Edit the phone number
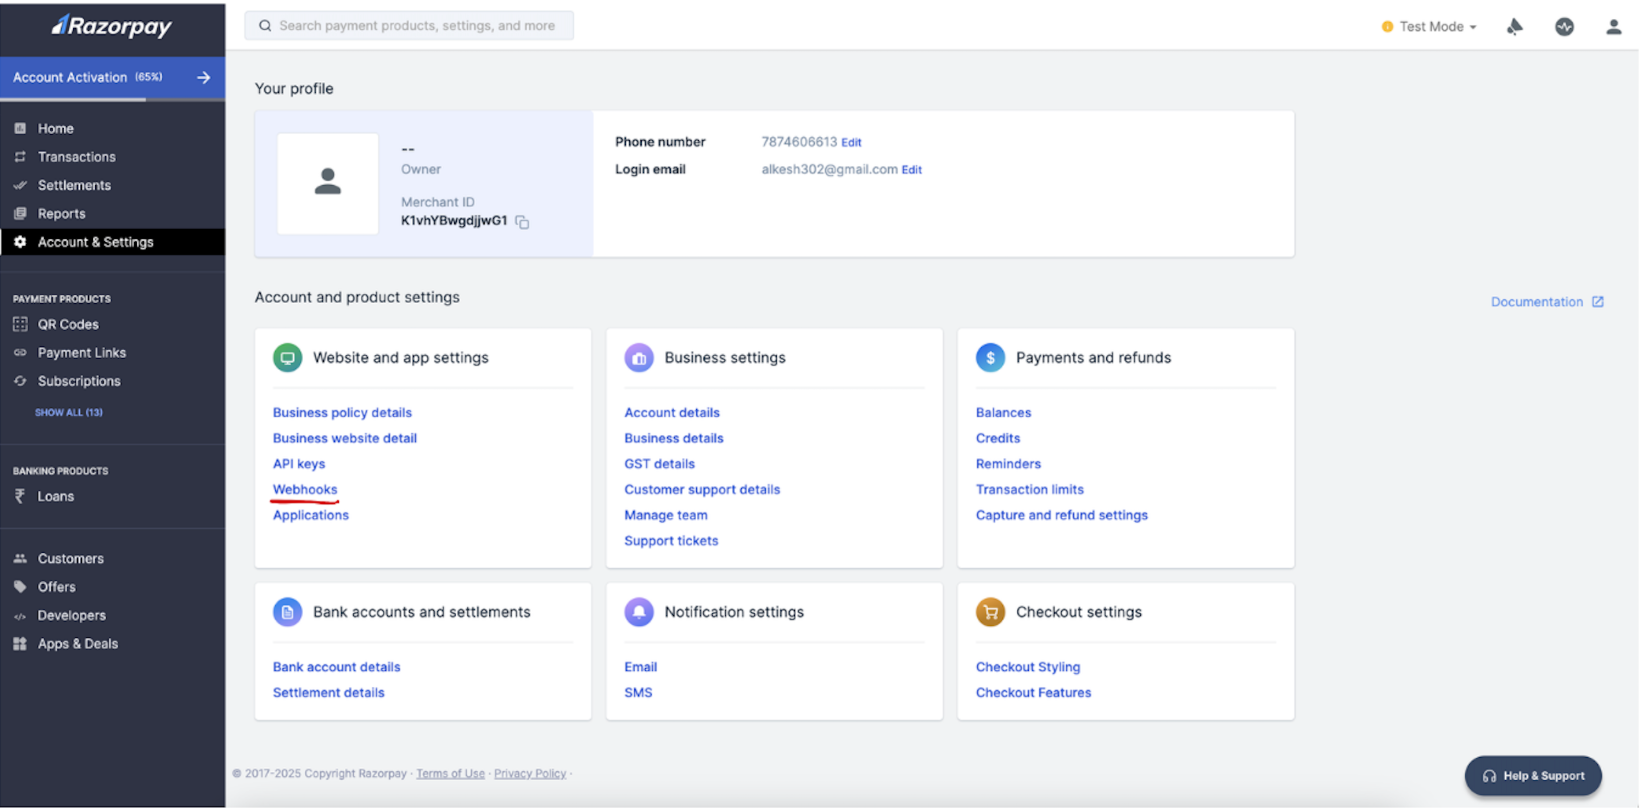1642x808 pixels. [851, 143]
